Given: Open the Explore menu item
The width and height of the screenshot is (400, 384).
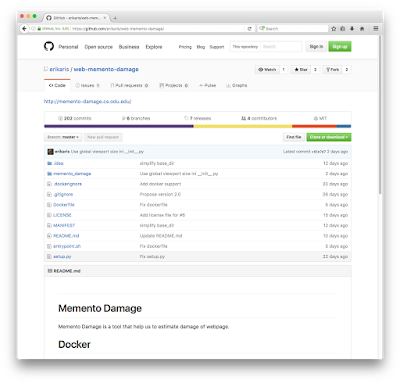Looking at the screenshot, I should coord(154,47).
